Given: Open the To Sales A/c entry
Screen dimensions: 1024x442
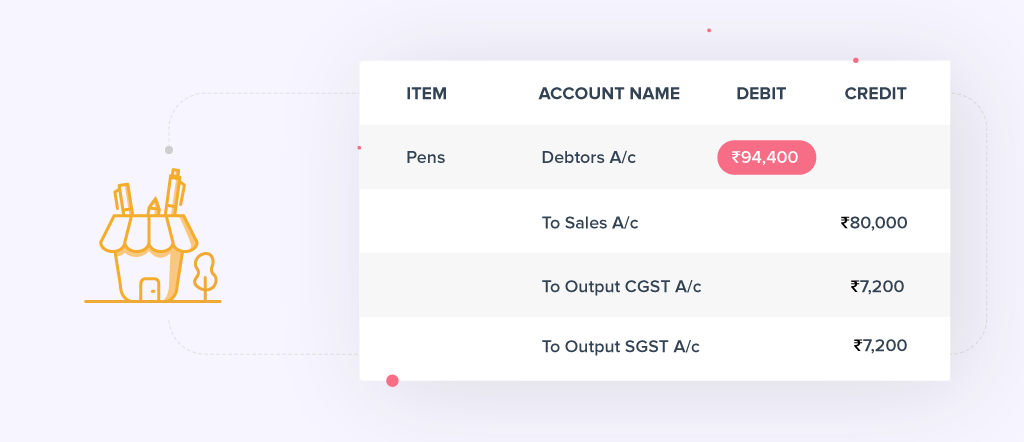Looking at the screenshot, I should tap(589, 223).
